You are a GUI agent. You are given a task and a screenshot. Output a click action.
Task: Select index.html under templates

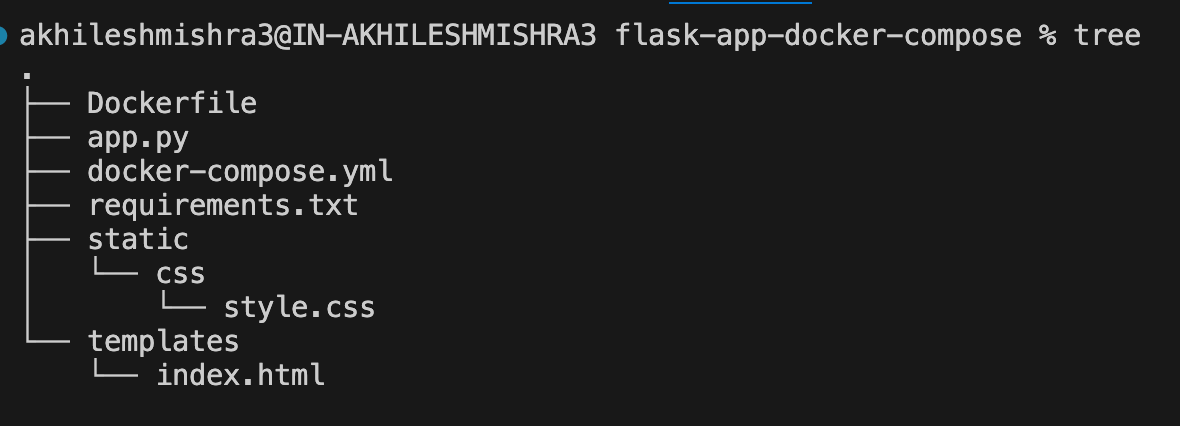tap(241, 375)
